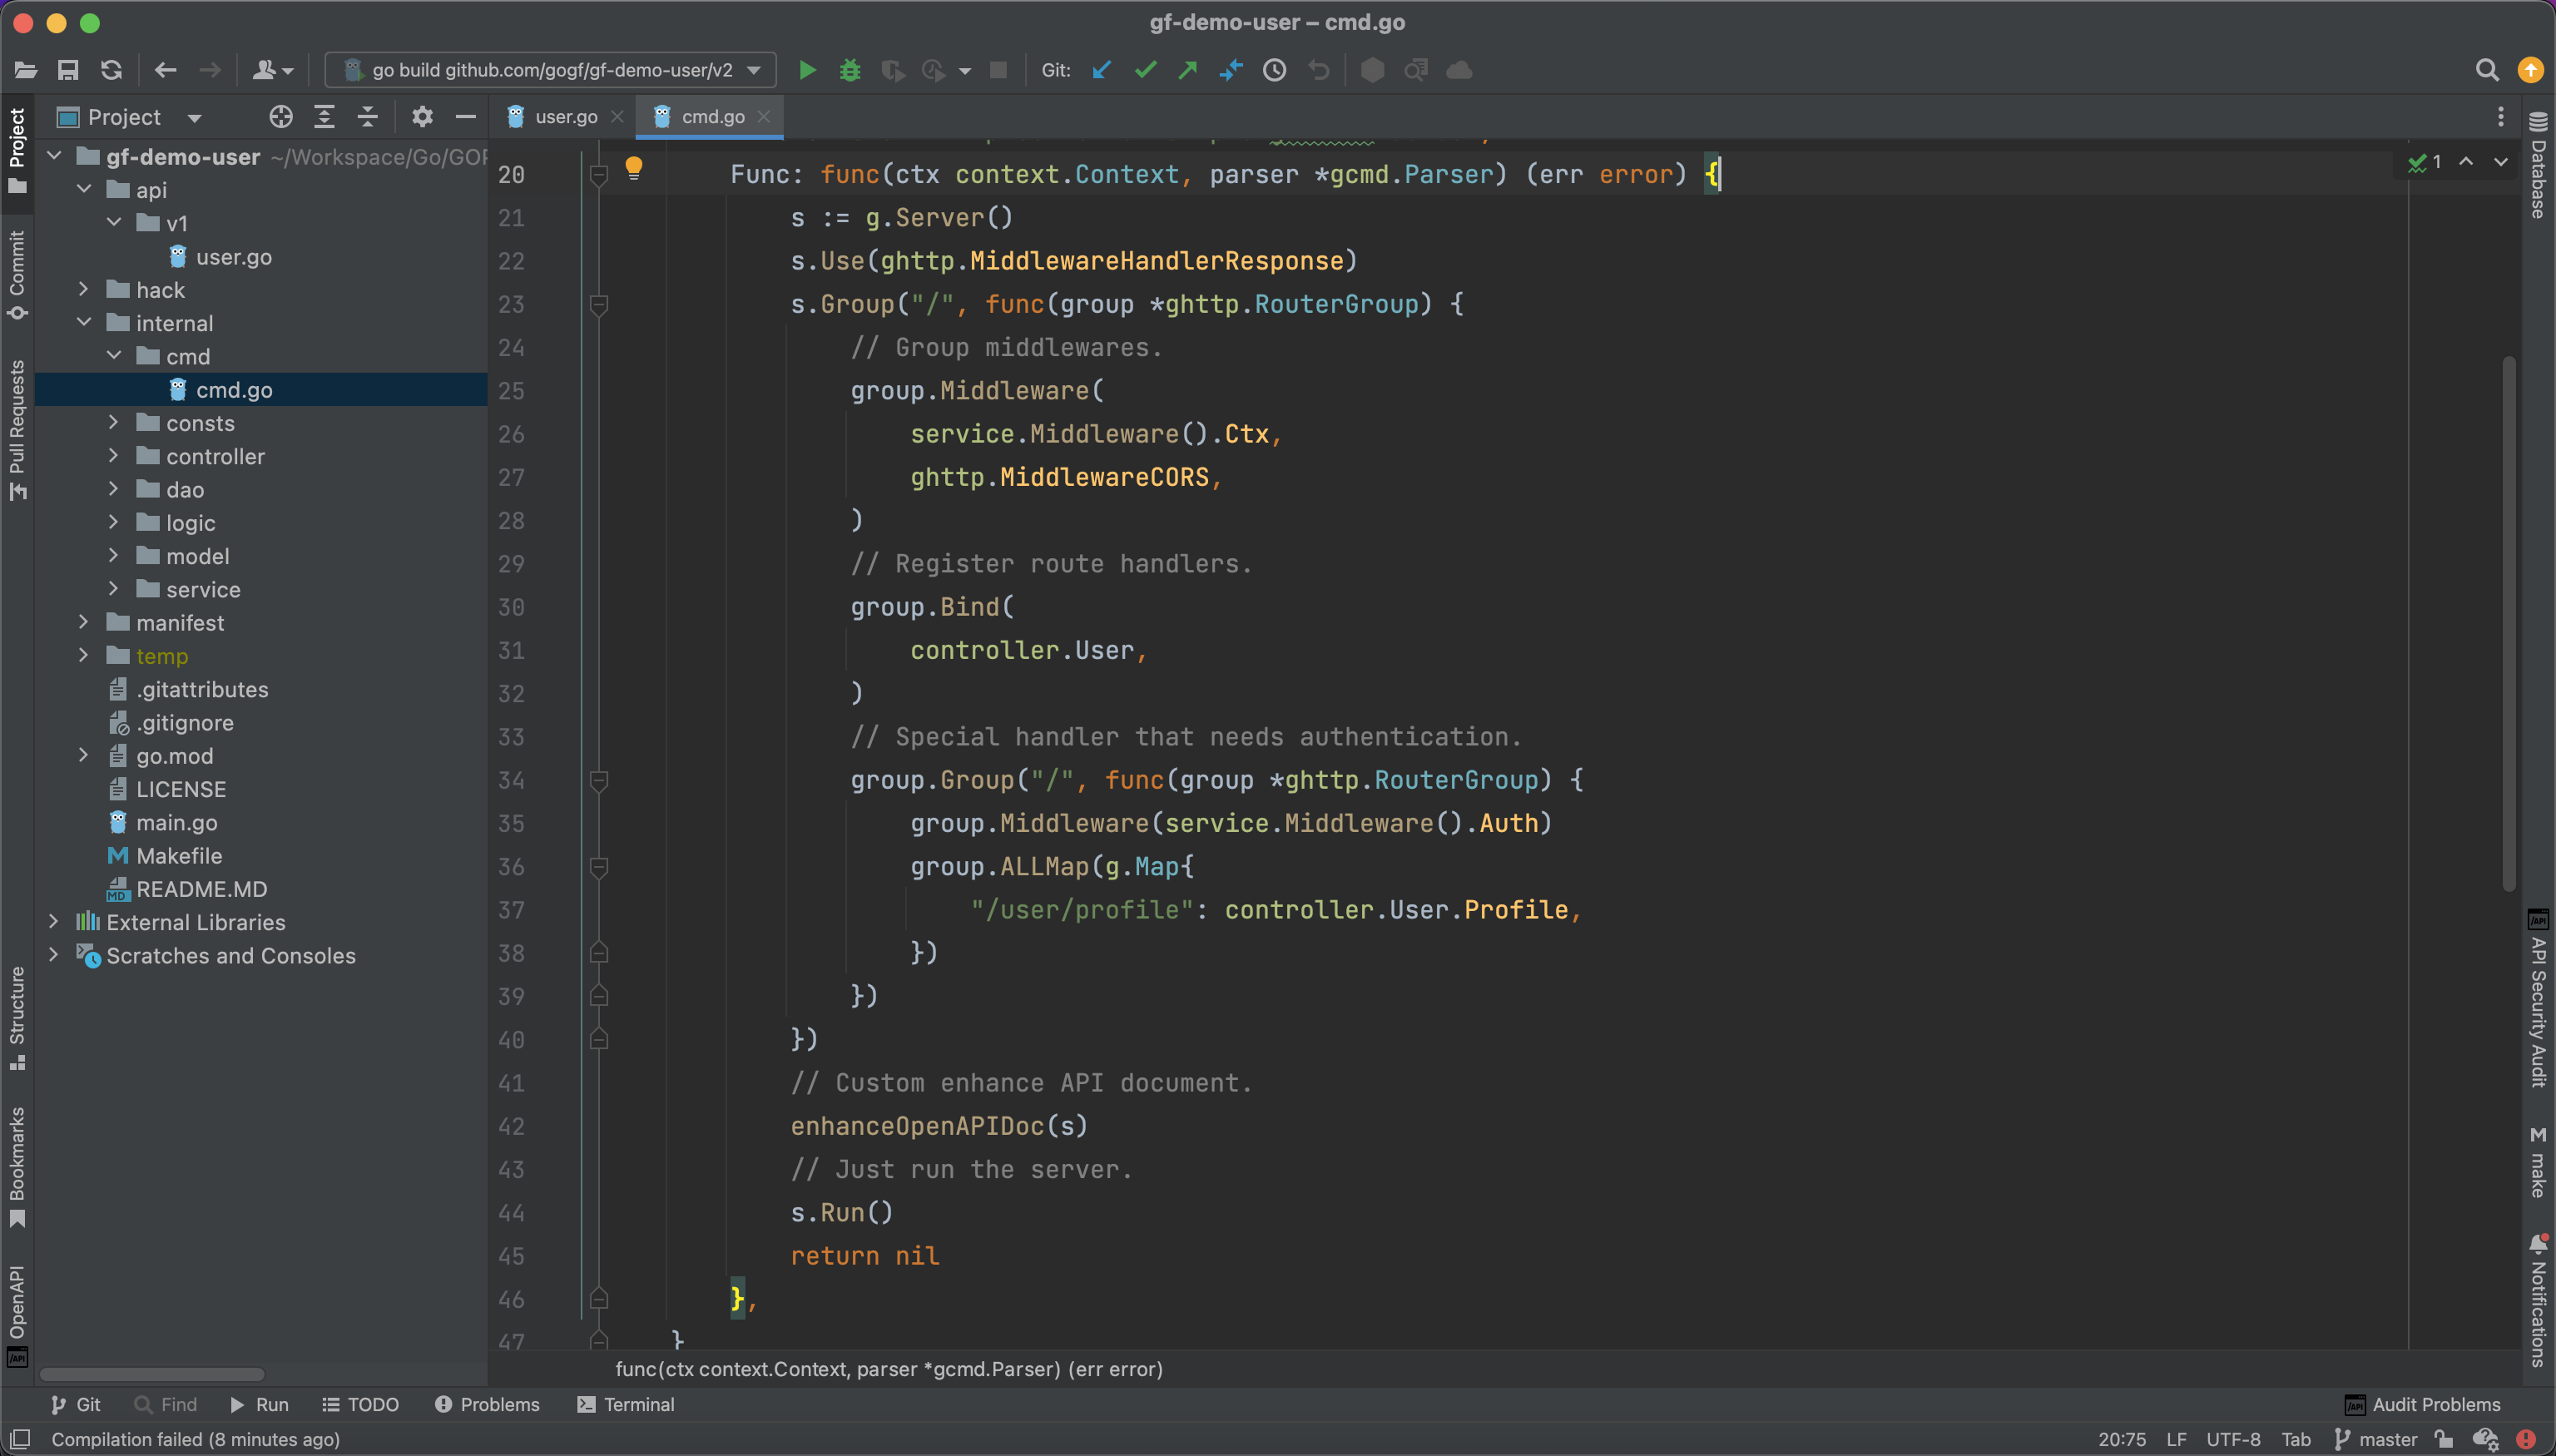Toggle fold marker on line 34
Viewport: 2556px width, 1456px height.
pos(599,780)
